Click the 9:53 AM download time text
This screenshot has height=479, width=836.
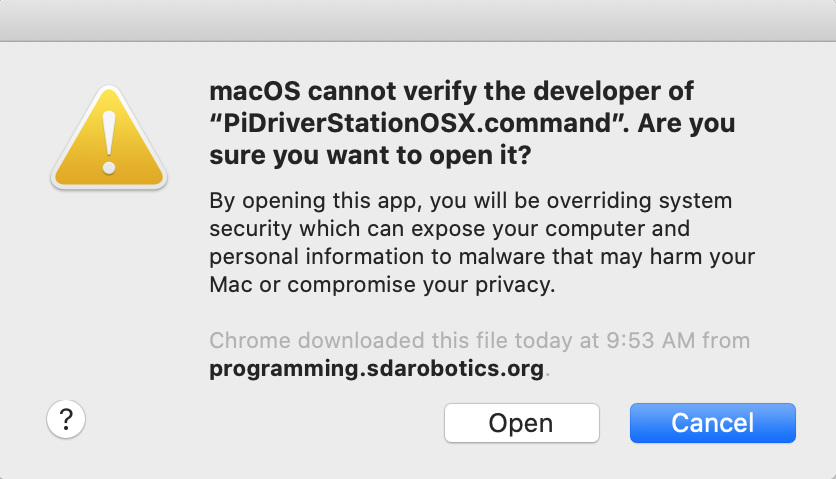click(x=650, y=340)
